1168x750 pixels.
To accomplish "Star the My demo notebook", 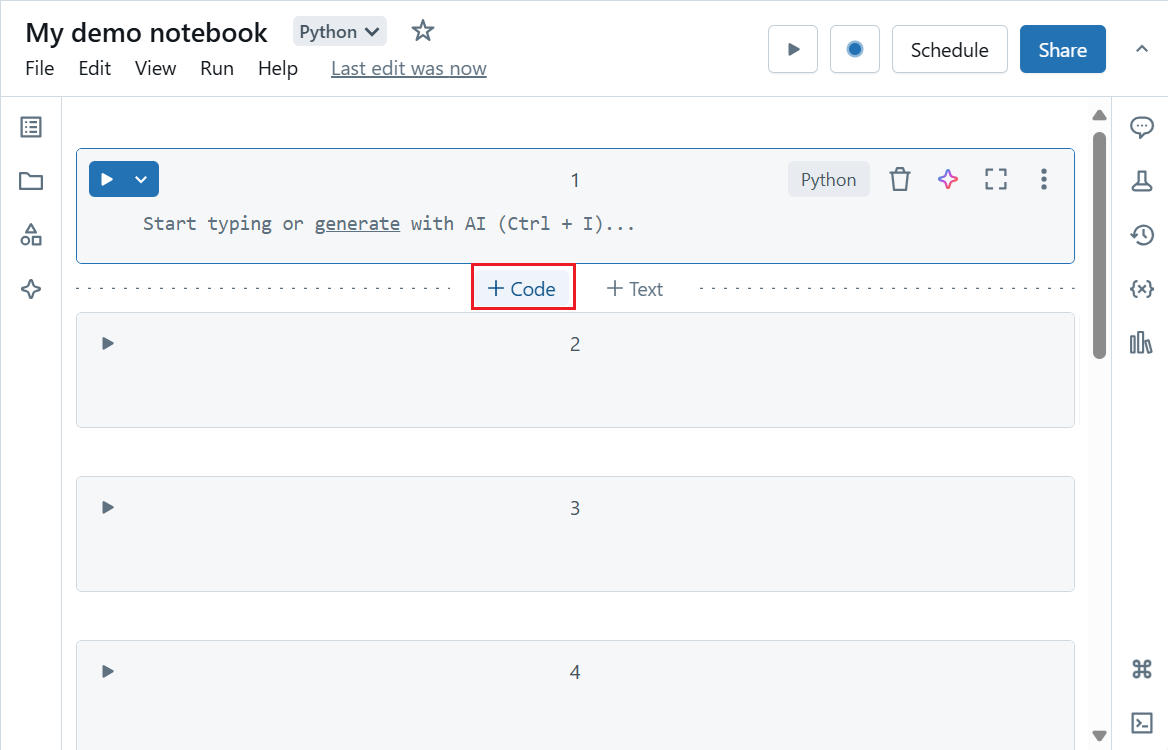I will (x=422, y=31).
